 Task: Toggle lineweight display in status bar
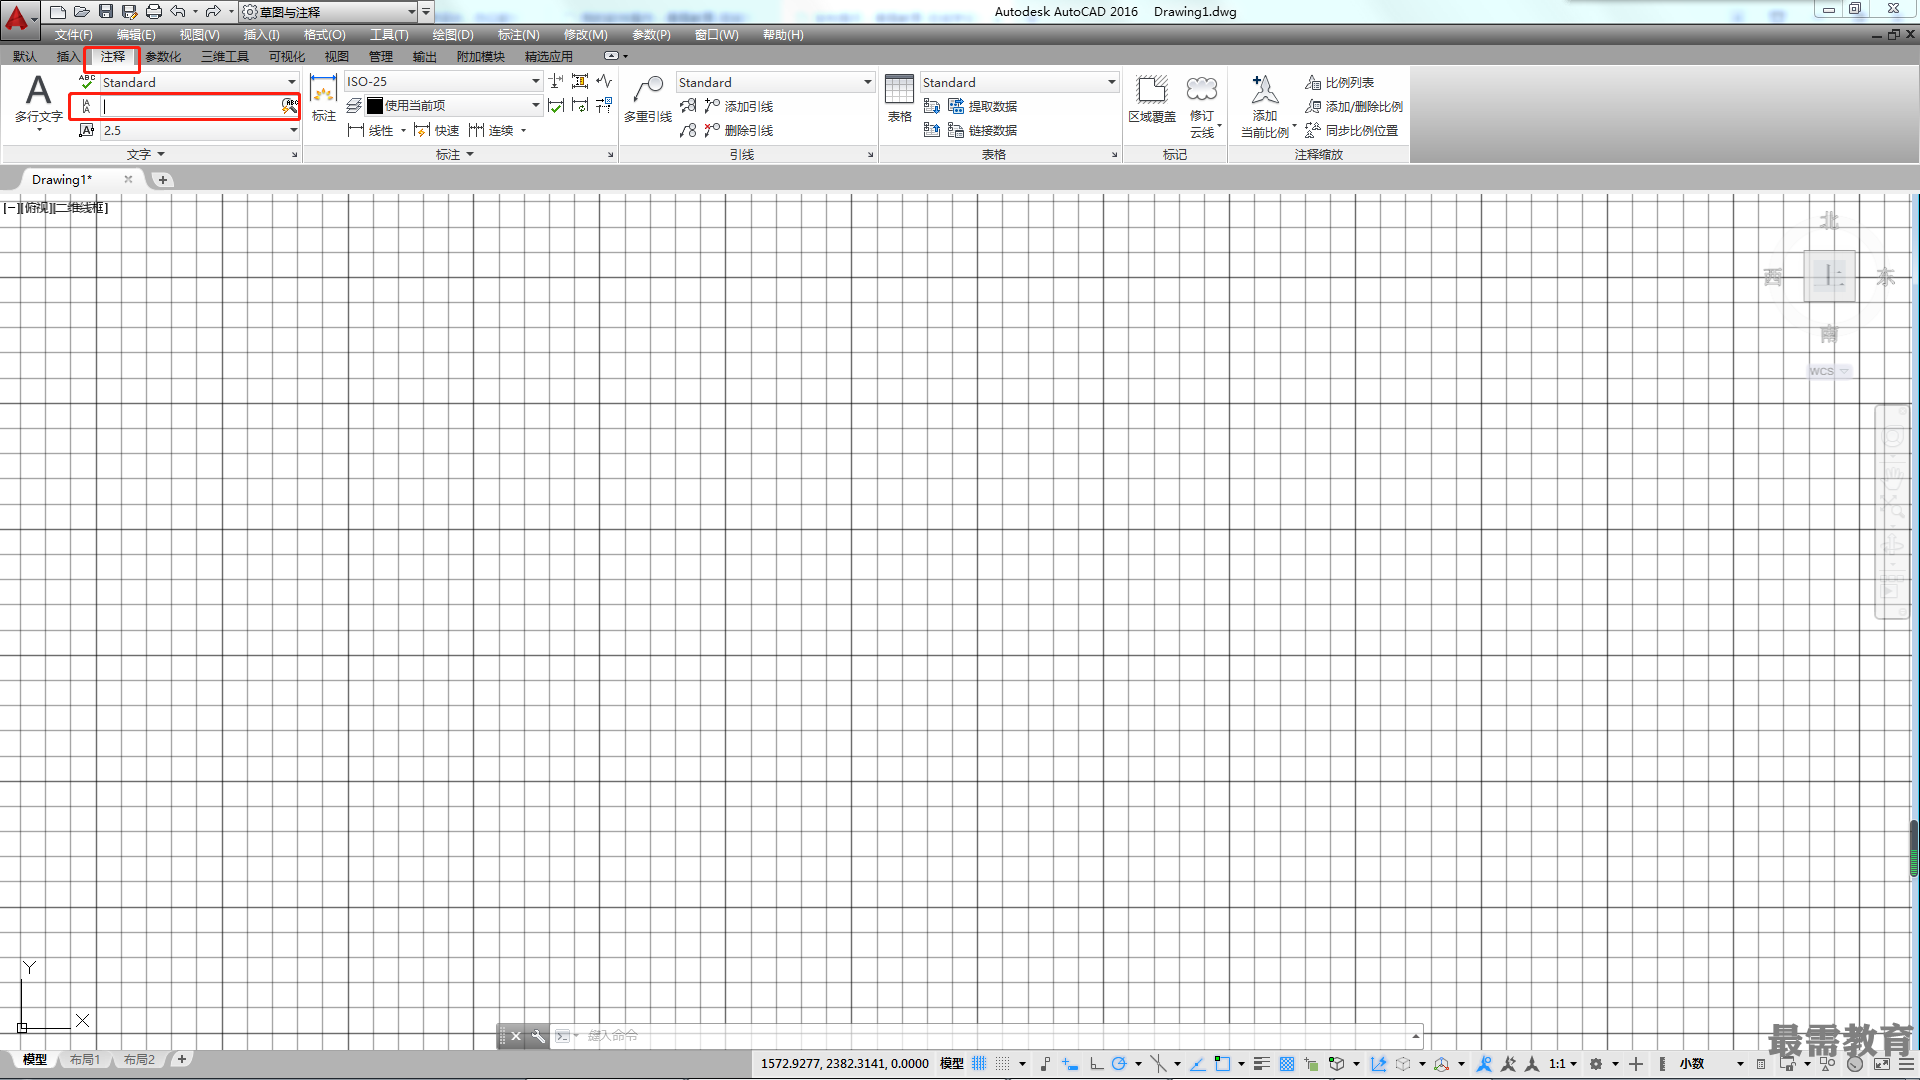coord(1262,1064)
